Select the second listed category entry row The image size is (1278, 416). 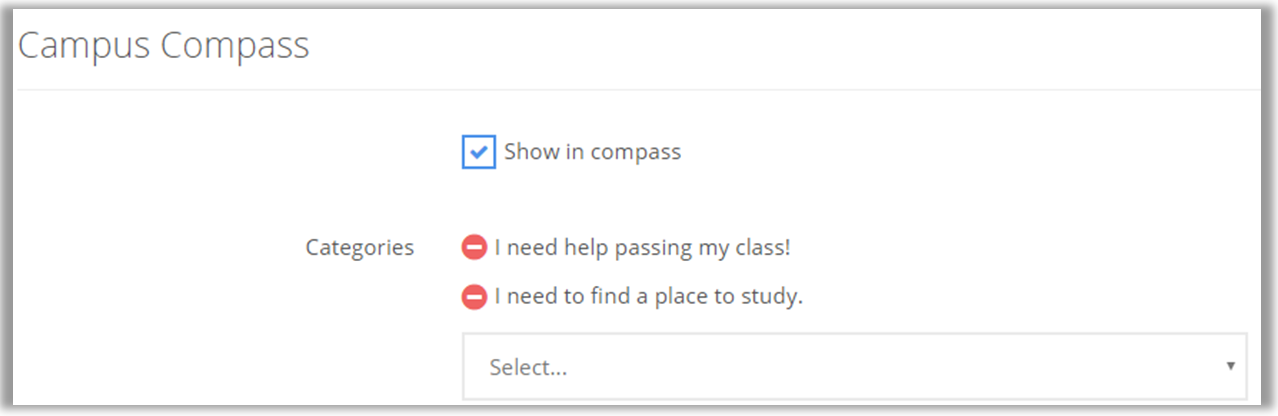pos(648,297)
